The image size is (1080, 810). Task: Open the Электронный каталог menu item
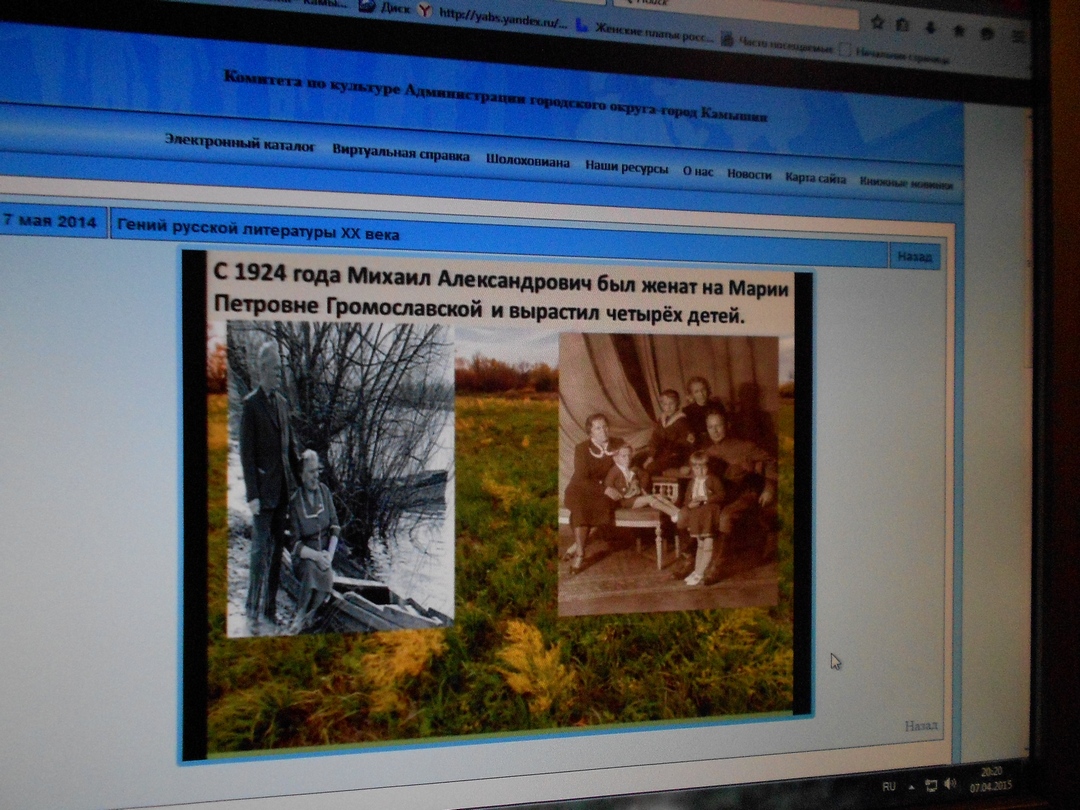coord(240,143)
